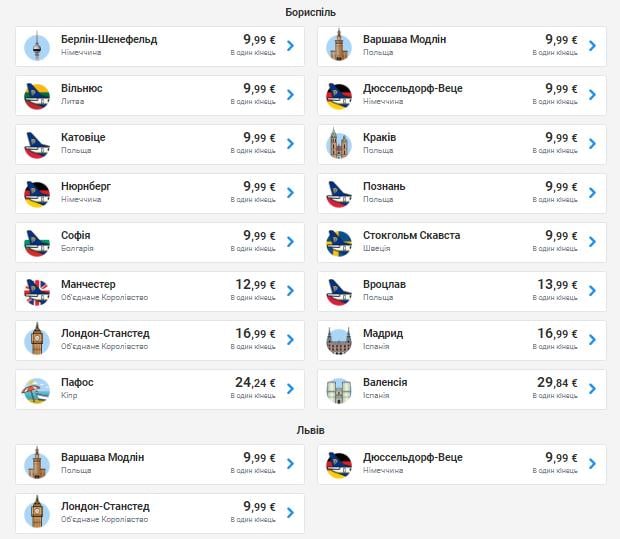Click the Софія Bulgarian flag plane icon
620x539 pixels.
point(37,242)
